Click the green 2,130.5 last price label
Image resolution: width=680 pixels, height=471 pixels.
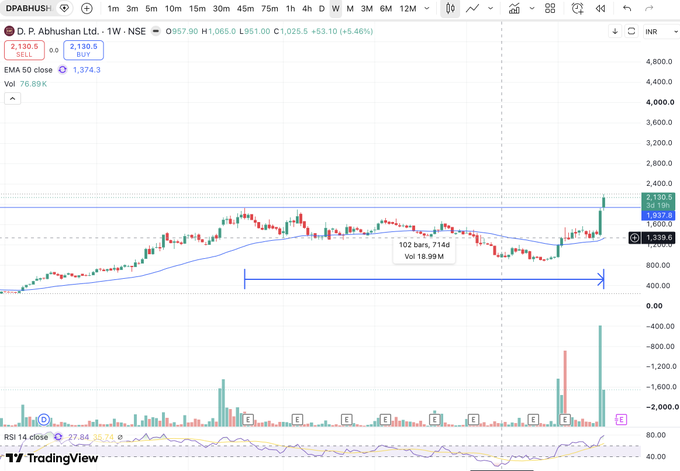tap(658, 201)
